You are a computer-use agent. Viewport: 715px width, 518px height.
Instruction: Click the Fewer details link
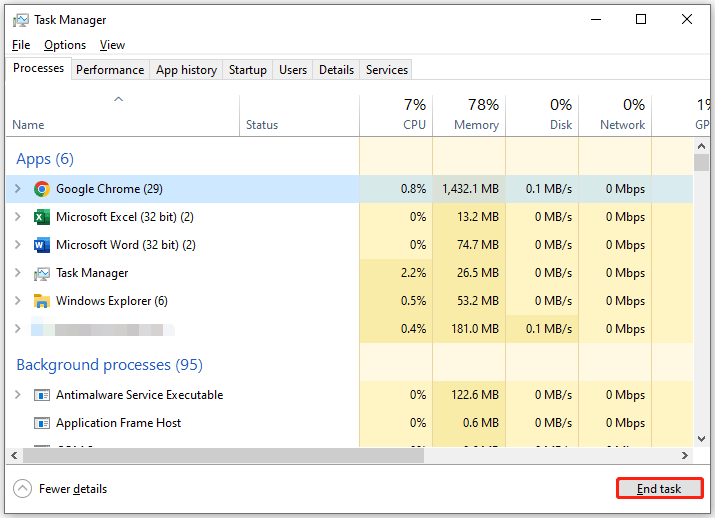tap(73, 489)
